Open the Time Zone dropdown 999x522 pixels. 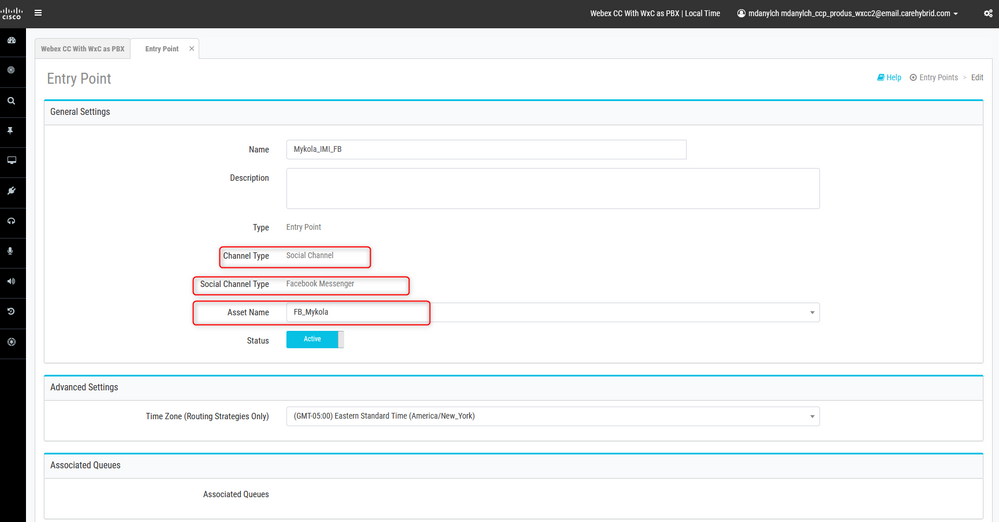(x=552, y=416)
